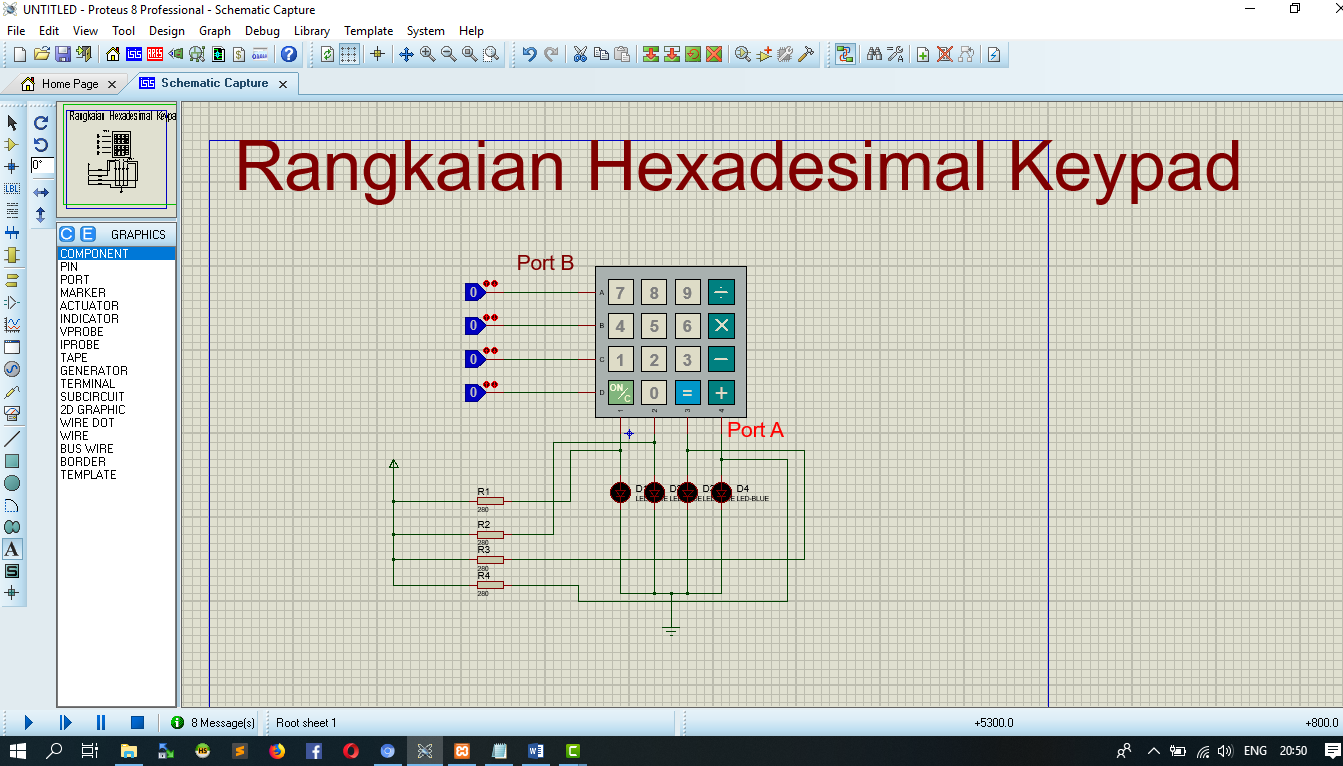The image size is (1343, 766).
Task: Select the Selection Mode arrow tool
Action: (x=12, y=123)
